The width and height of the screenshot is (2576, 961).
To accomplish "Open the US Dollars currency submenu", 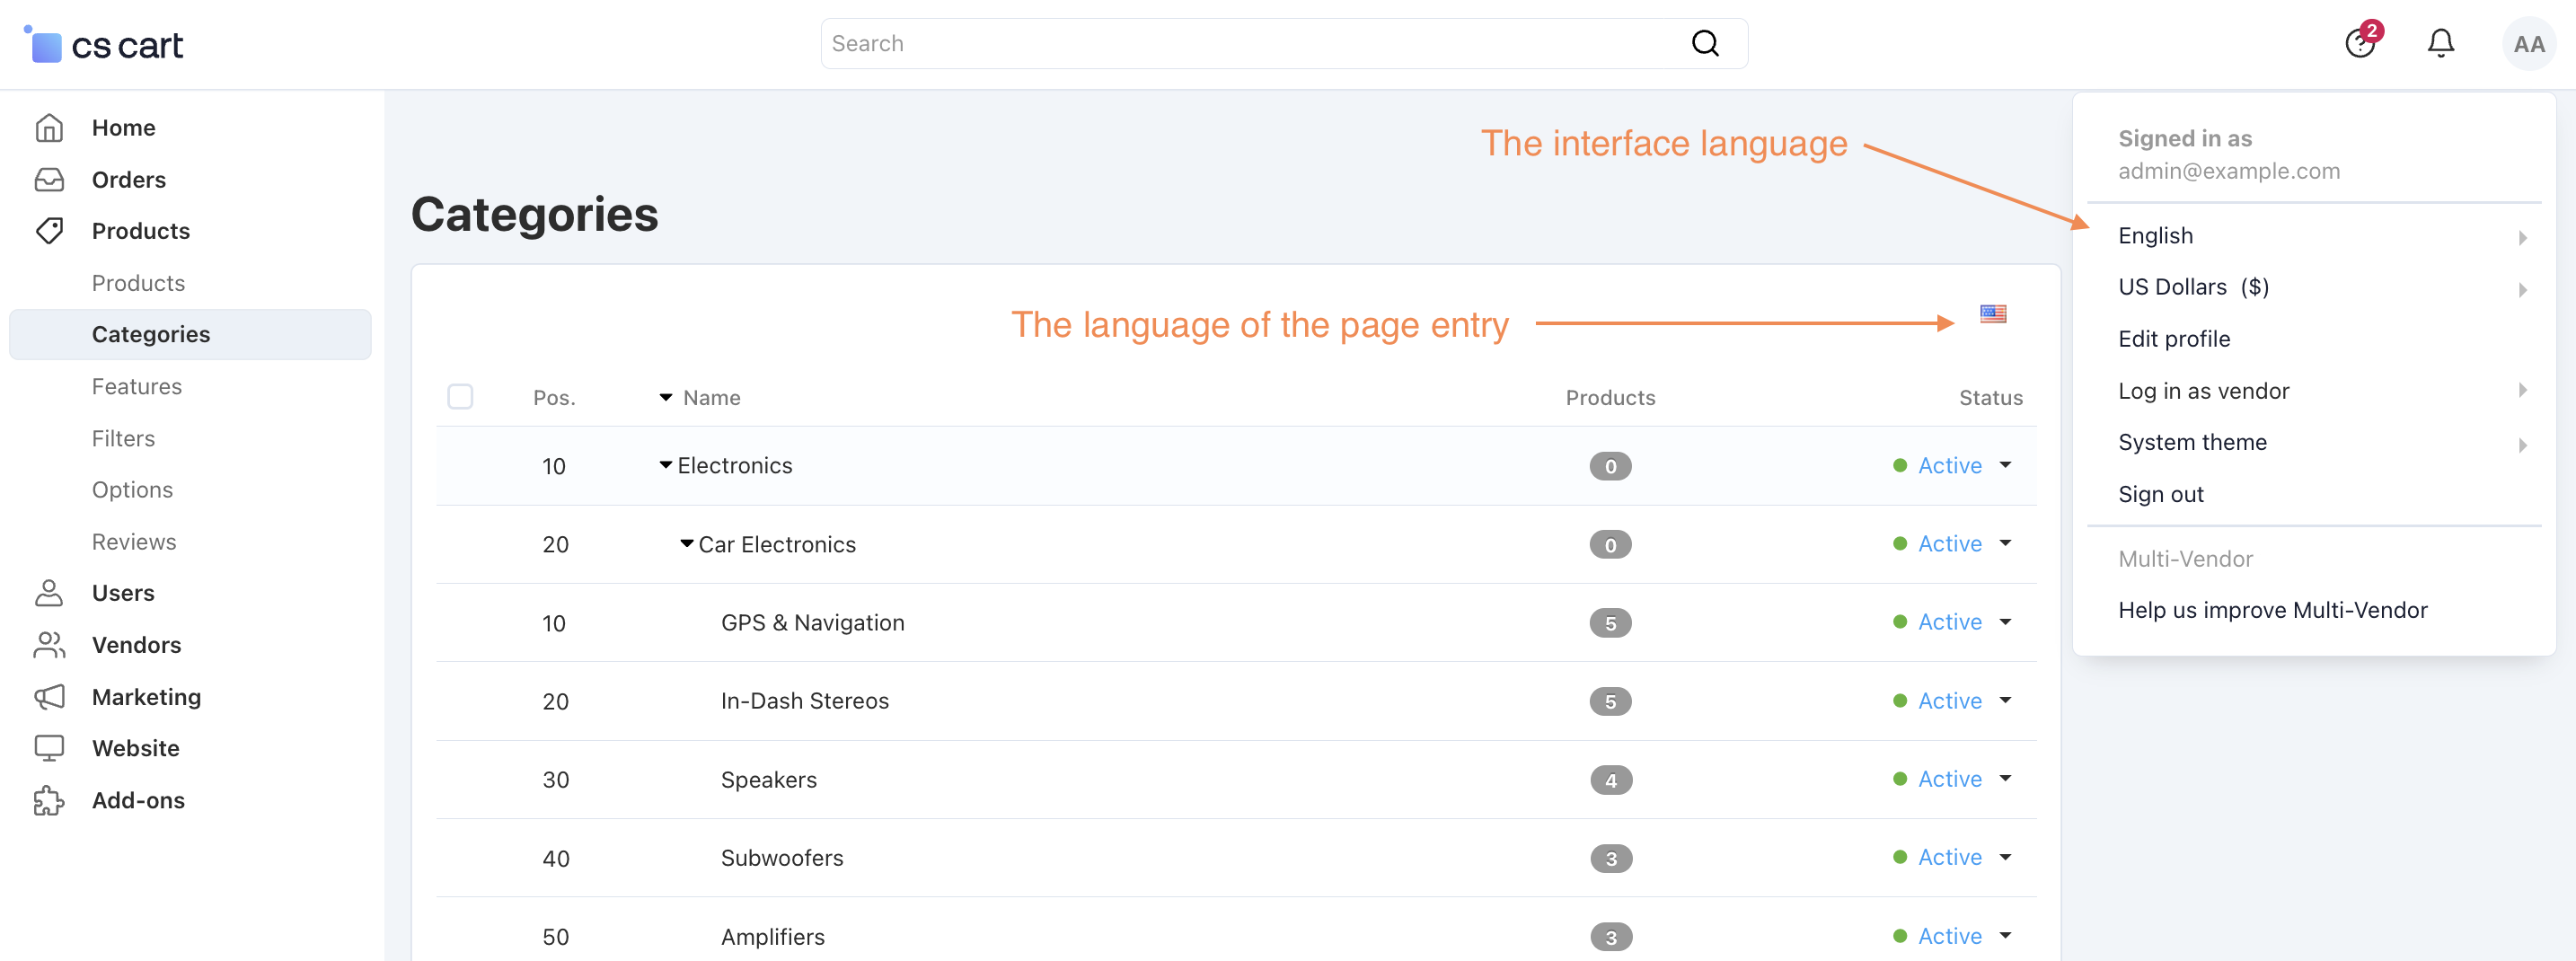I will tap(2314, 287).
